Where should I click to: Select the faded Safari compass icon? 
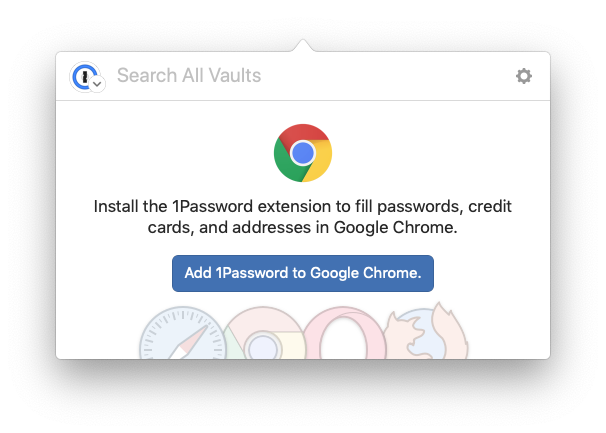[x=183, y=333]
